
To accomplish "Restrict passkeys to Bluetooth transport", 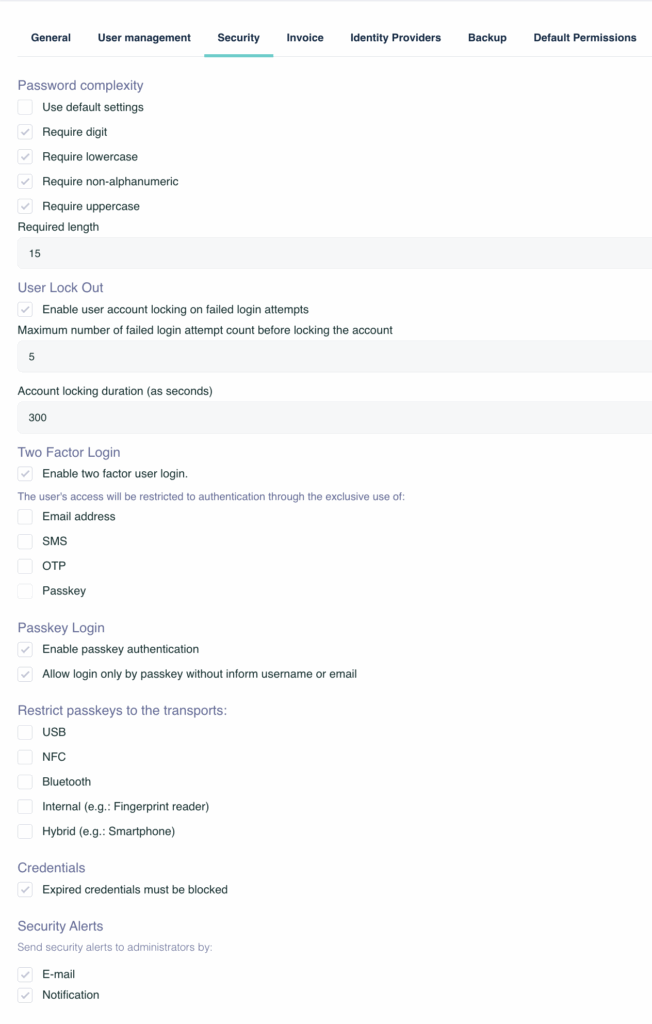I will coord(26,782).
